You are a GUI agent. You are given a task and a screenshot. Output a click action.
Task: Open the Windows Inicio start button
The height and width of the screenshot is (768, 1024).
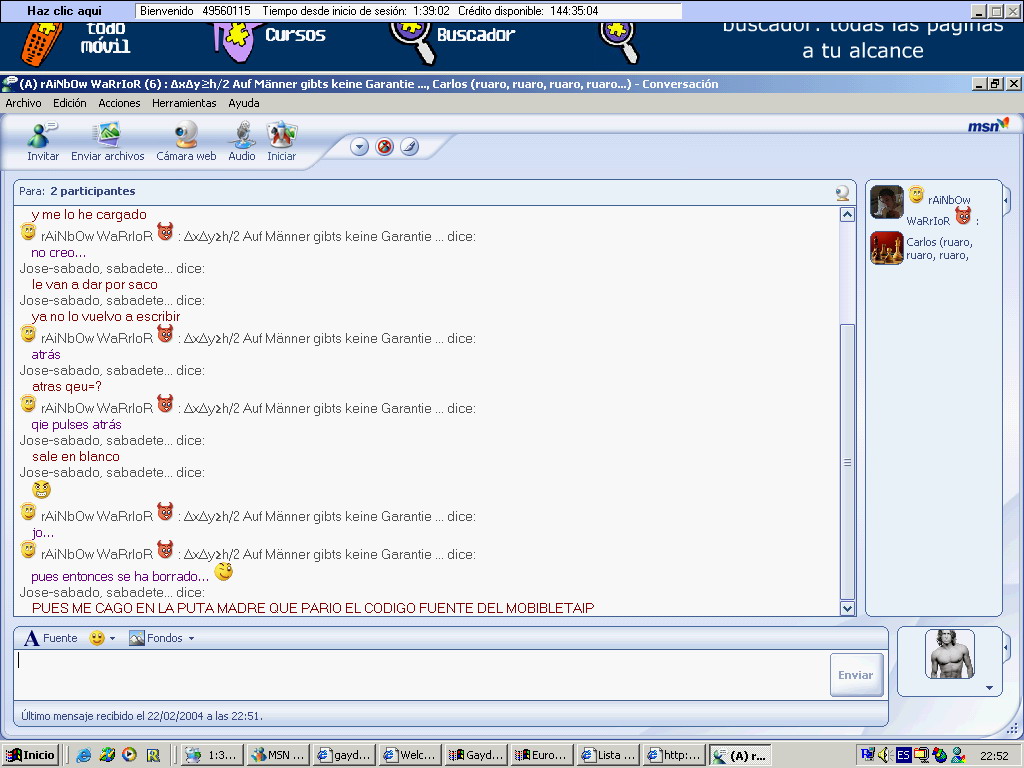(31, 755)
